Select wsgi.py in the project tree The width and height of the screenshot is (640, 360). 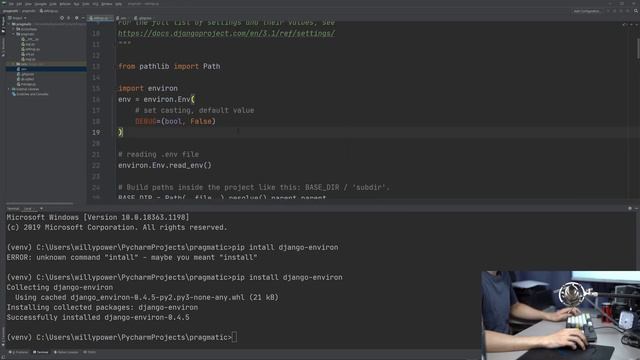[28, 59]
